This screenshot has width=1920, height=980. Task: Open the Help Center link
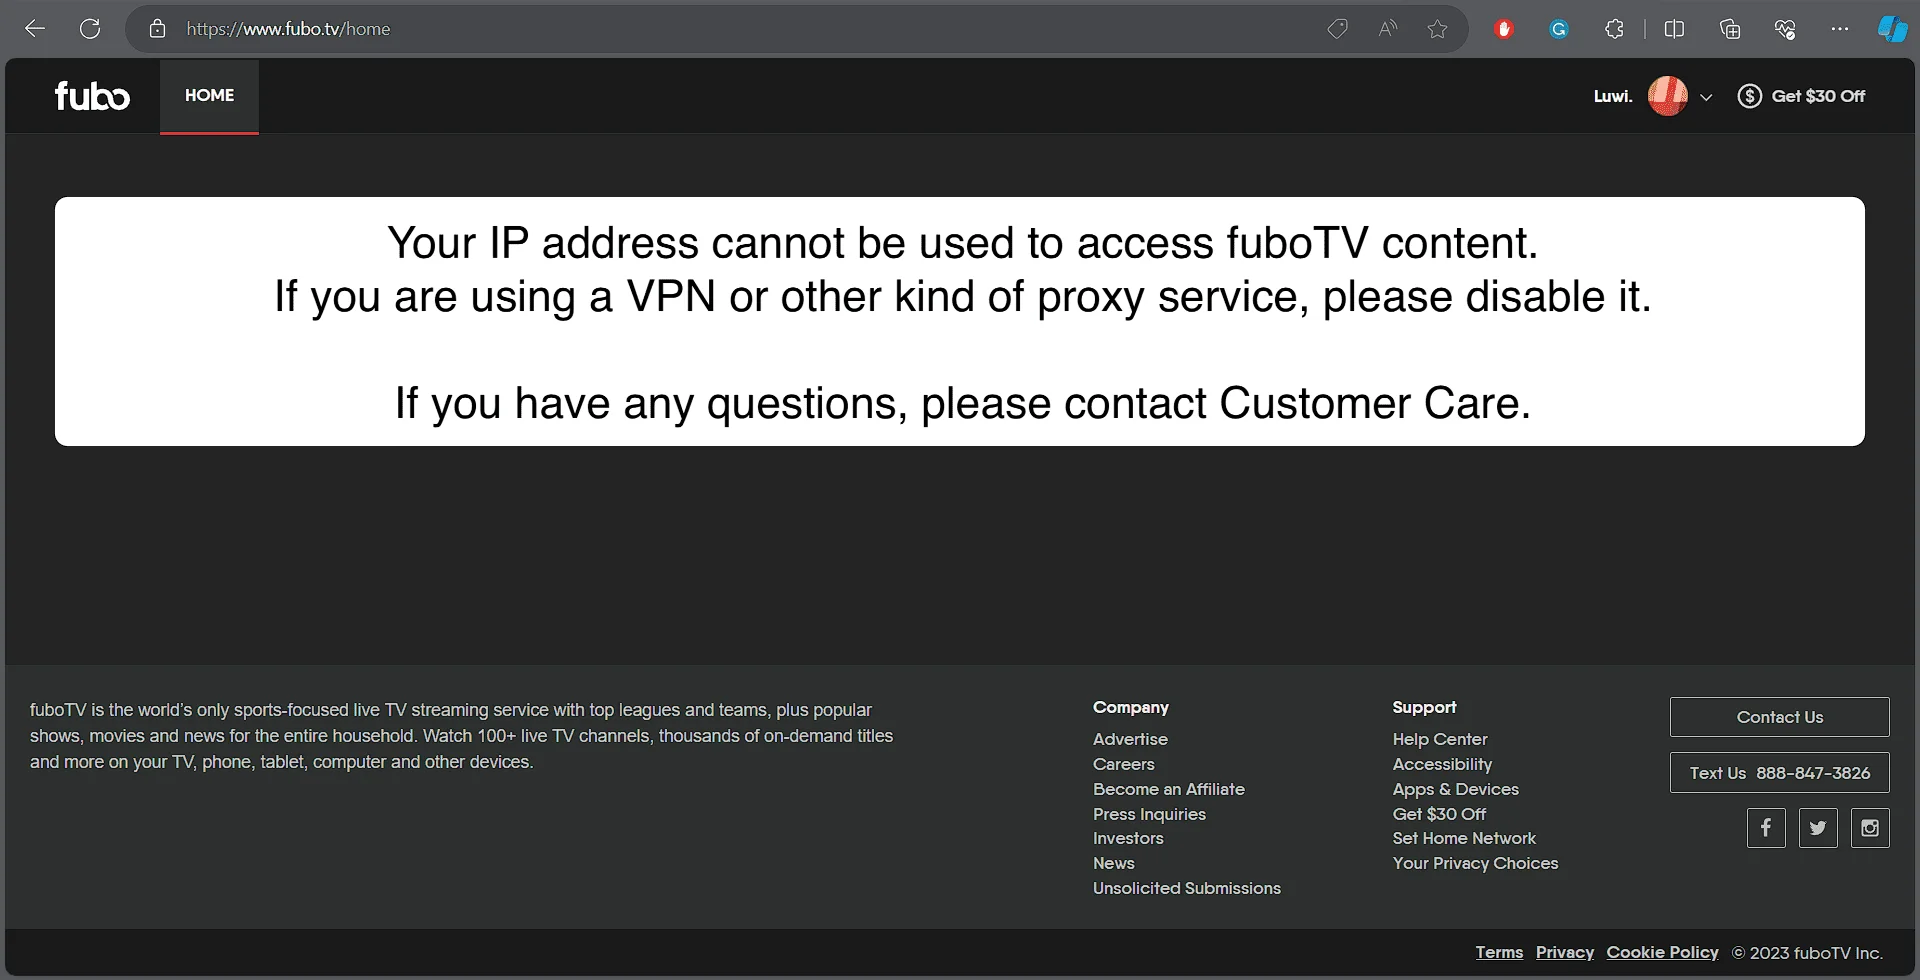point(1440,739)
